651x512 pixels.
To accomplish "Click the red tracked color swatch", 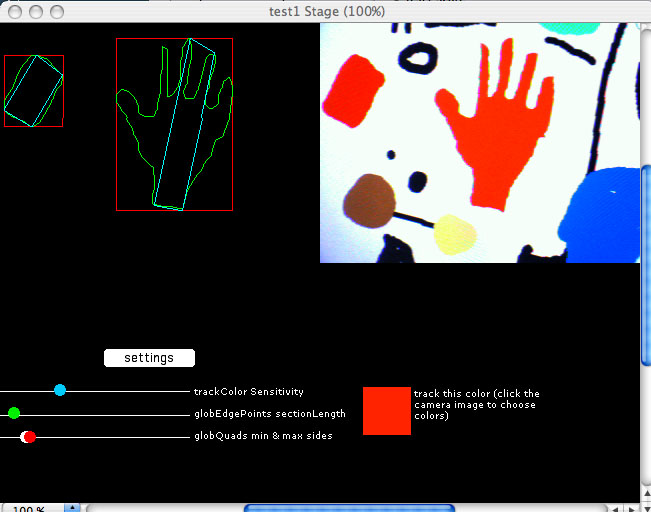I will coord(386,411).
